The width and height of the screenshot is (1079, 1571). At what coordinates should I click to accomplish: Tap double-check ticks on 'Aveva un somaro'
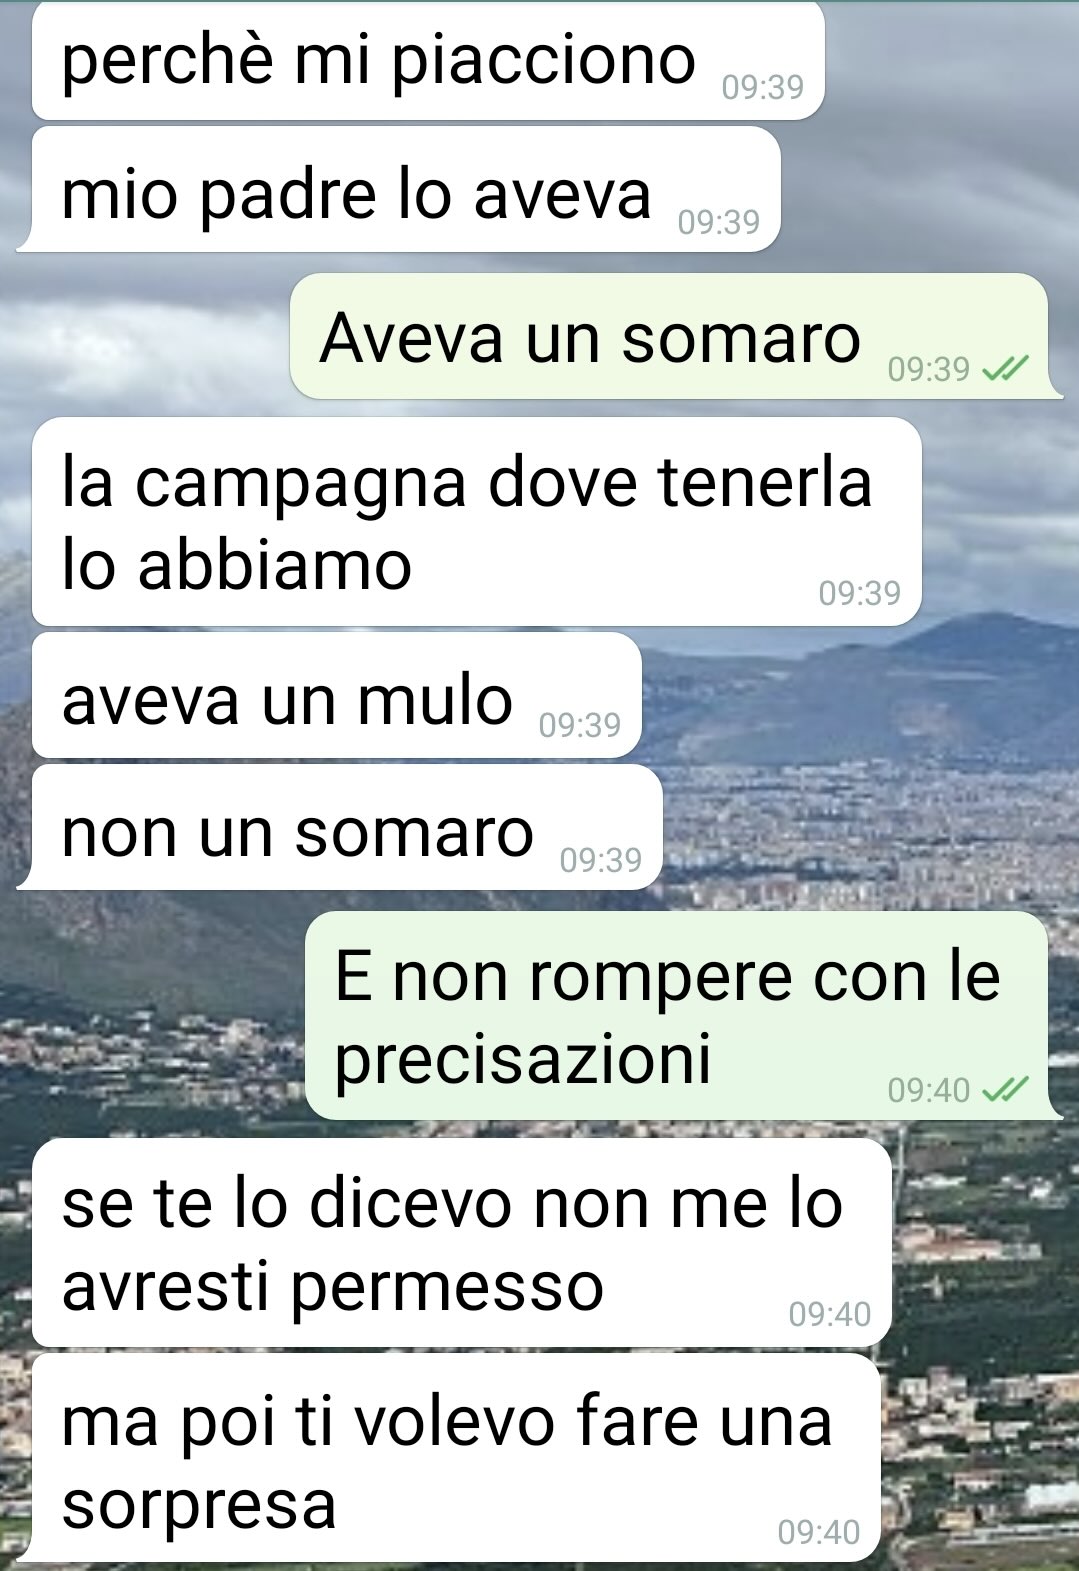1004,370
